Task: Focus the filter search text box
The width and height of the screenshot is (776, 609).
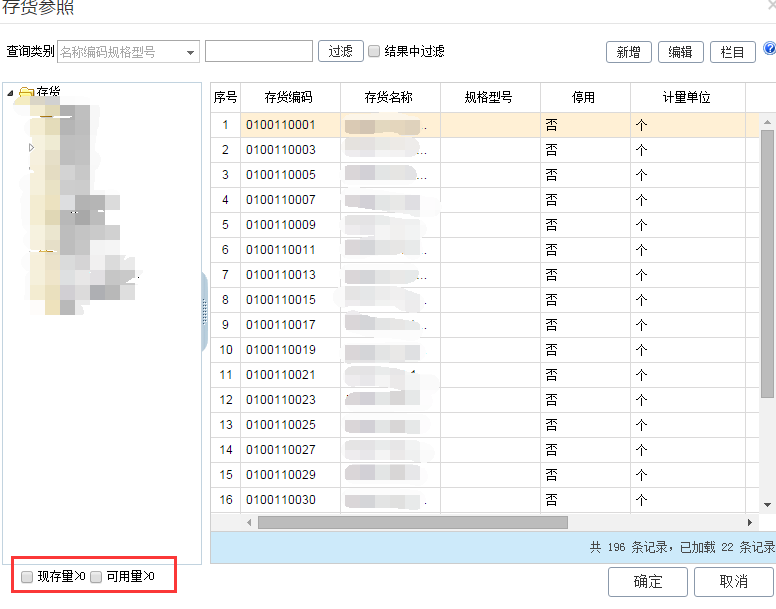Action: point(259,51)
